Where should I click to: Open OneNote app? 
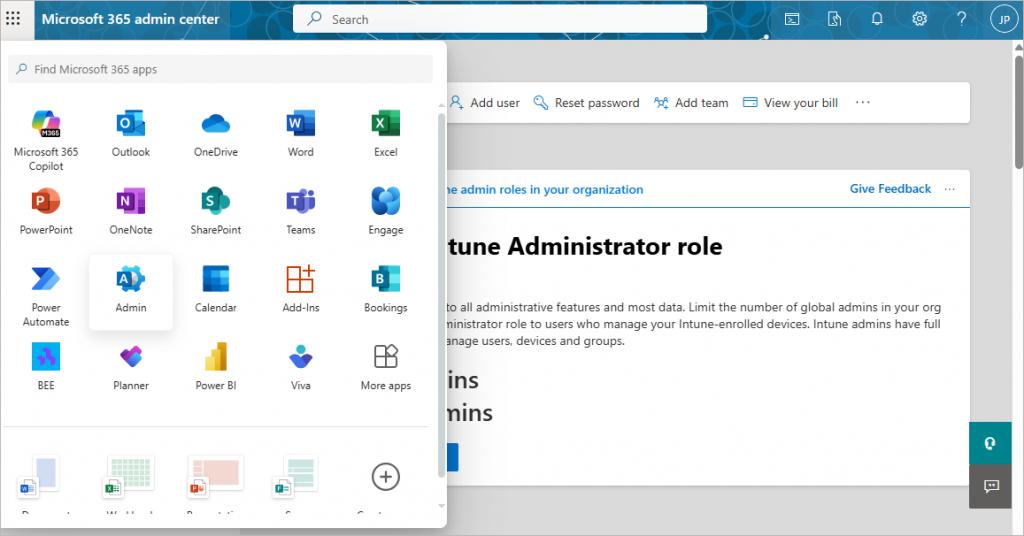coord(131,212)
